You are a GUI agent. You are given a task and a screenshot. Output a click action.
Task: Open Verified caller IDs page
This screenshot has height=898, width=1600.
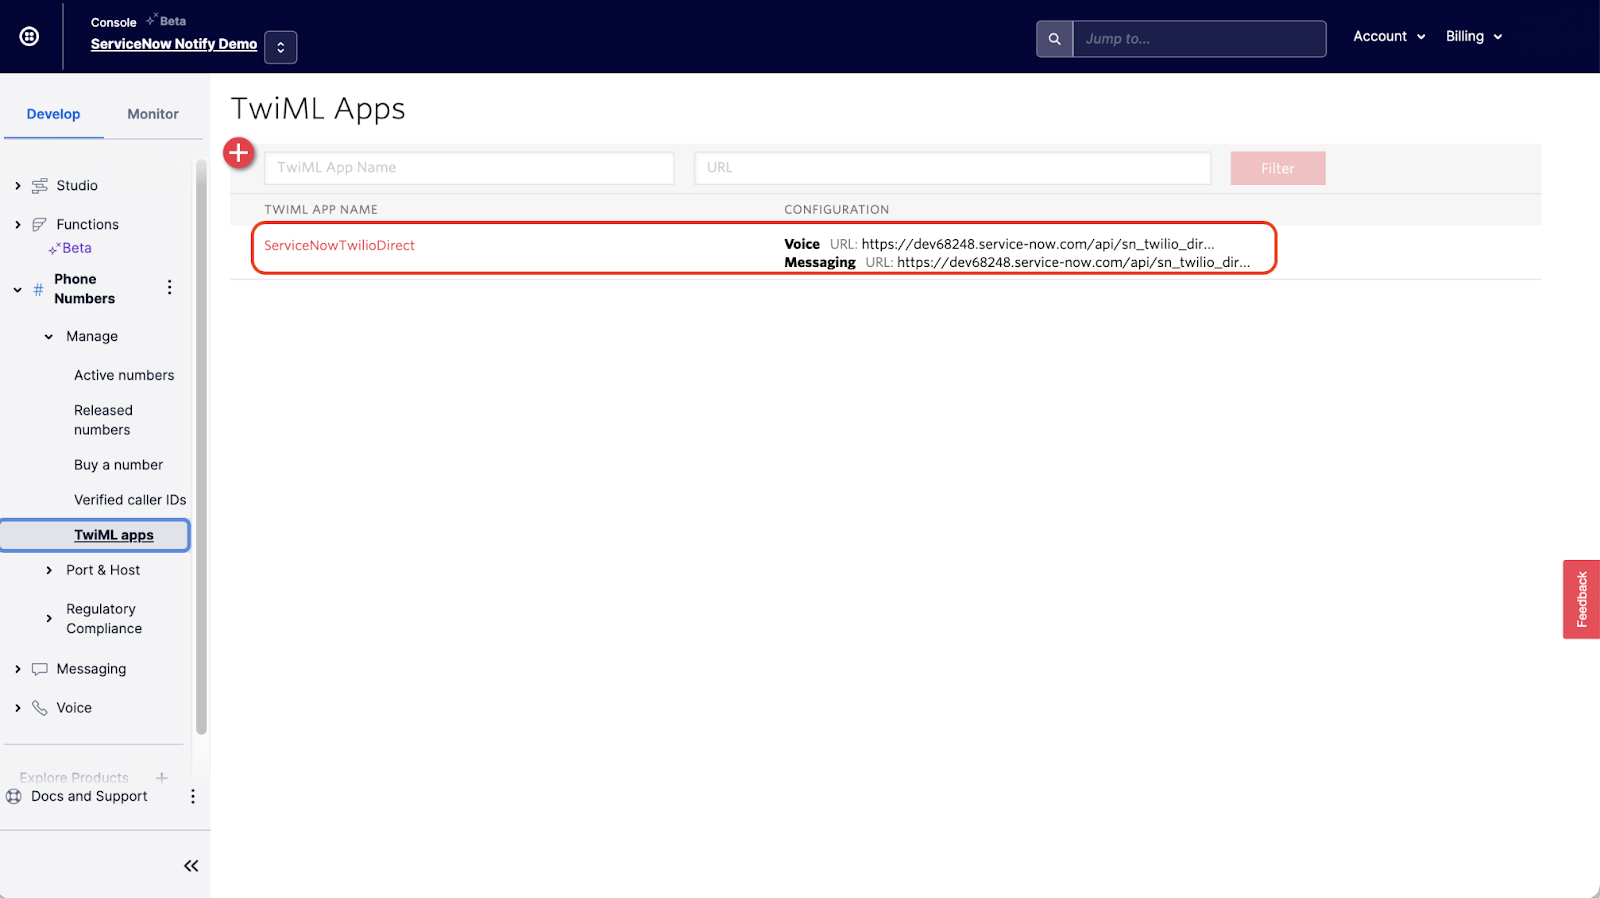[130, 500]
